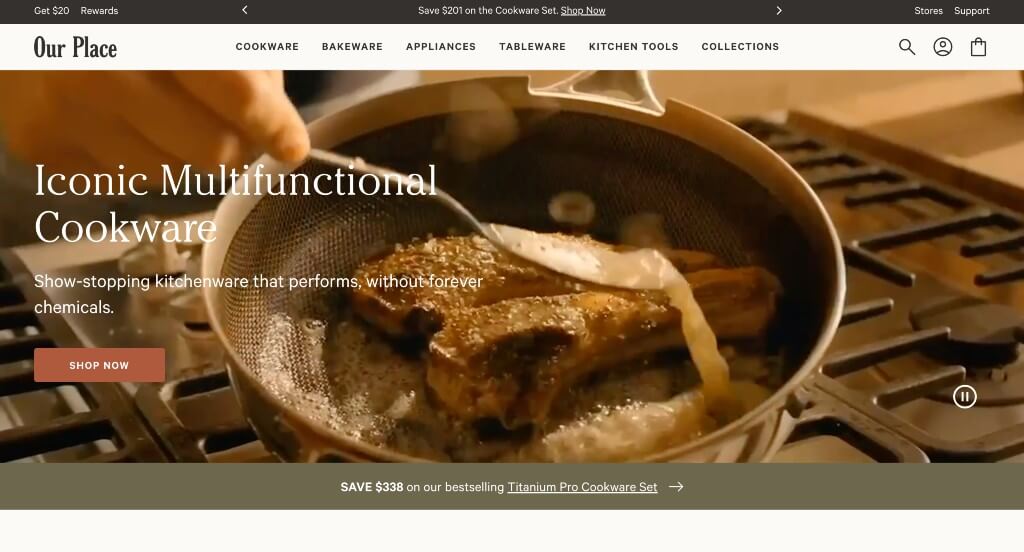Open the search magnifier icon
The width and height of the screenshot is (1024, 552).
[x=906, y=46]
